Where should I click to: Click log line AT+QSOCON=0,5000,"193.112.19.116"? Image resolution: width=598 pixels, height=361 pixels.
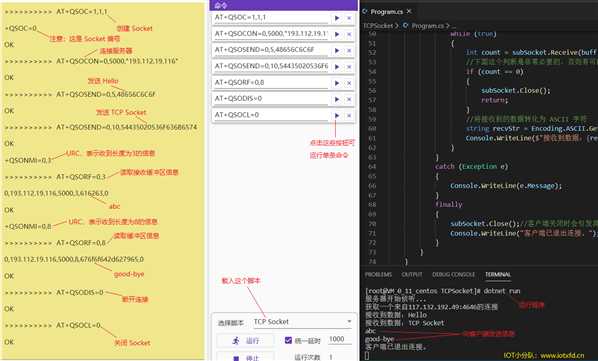click(x=117, y=61)
